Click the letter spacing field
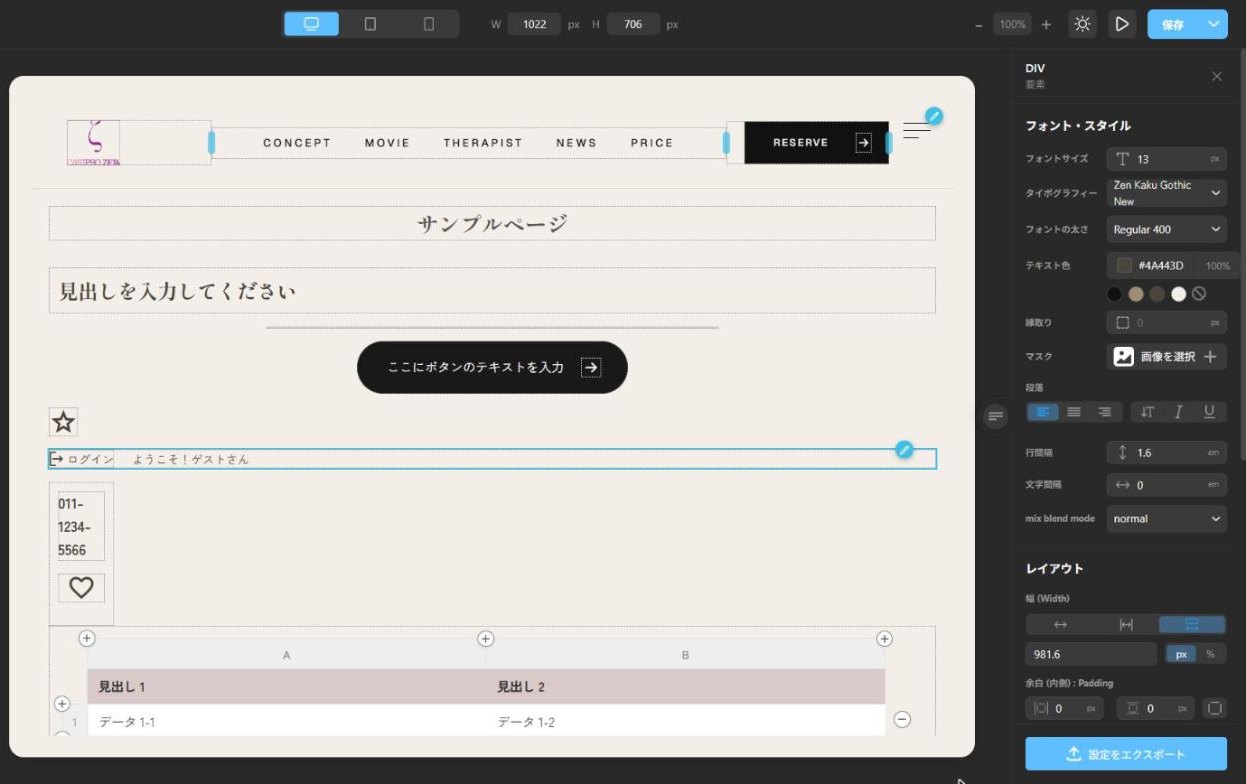 (1166, 485)
